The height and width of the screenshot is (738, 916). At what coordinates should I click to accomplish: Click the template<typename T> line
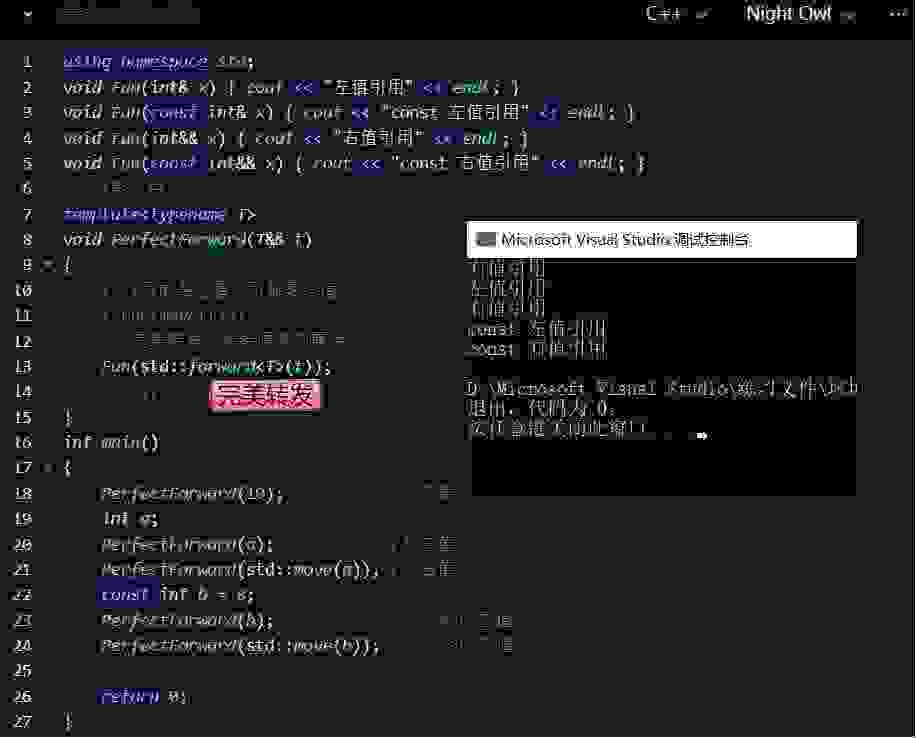click(x=159, y=214)
